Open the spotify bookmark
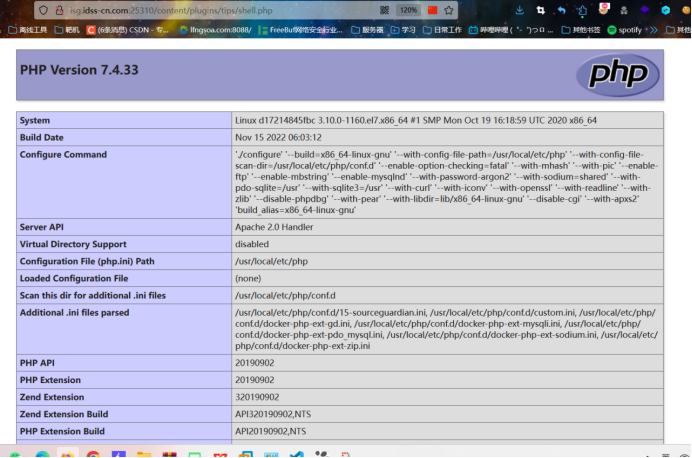Viewport: 692px width, 458px height. tap(624, 30)
